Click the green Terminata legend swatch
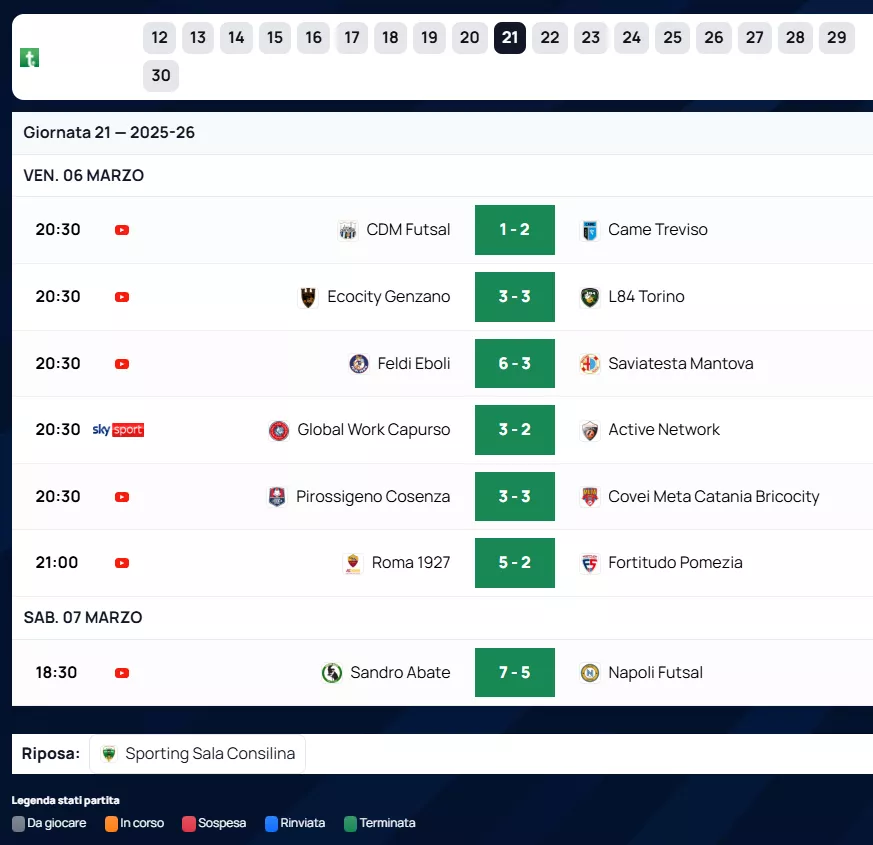 tap(350, 824)
